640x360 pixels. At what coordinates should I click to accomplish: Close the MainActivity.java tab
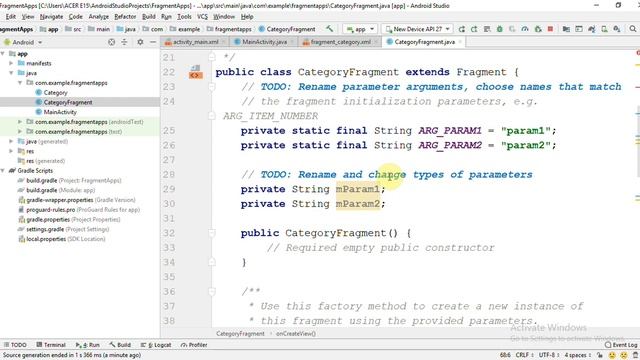click(292, 42)
